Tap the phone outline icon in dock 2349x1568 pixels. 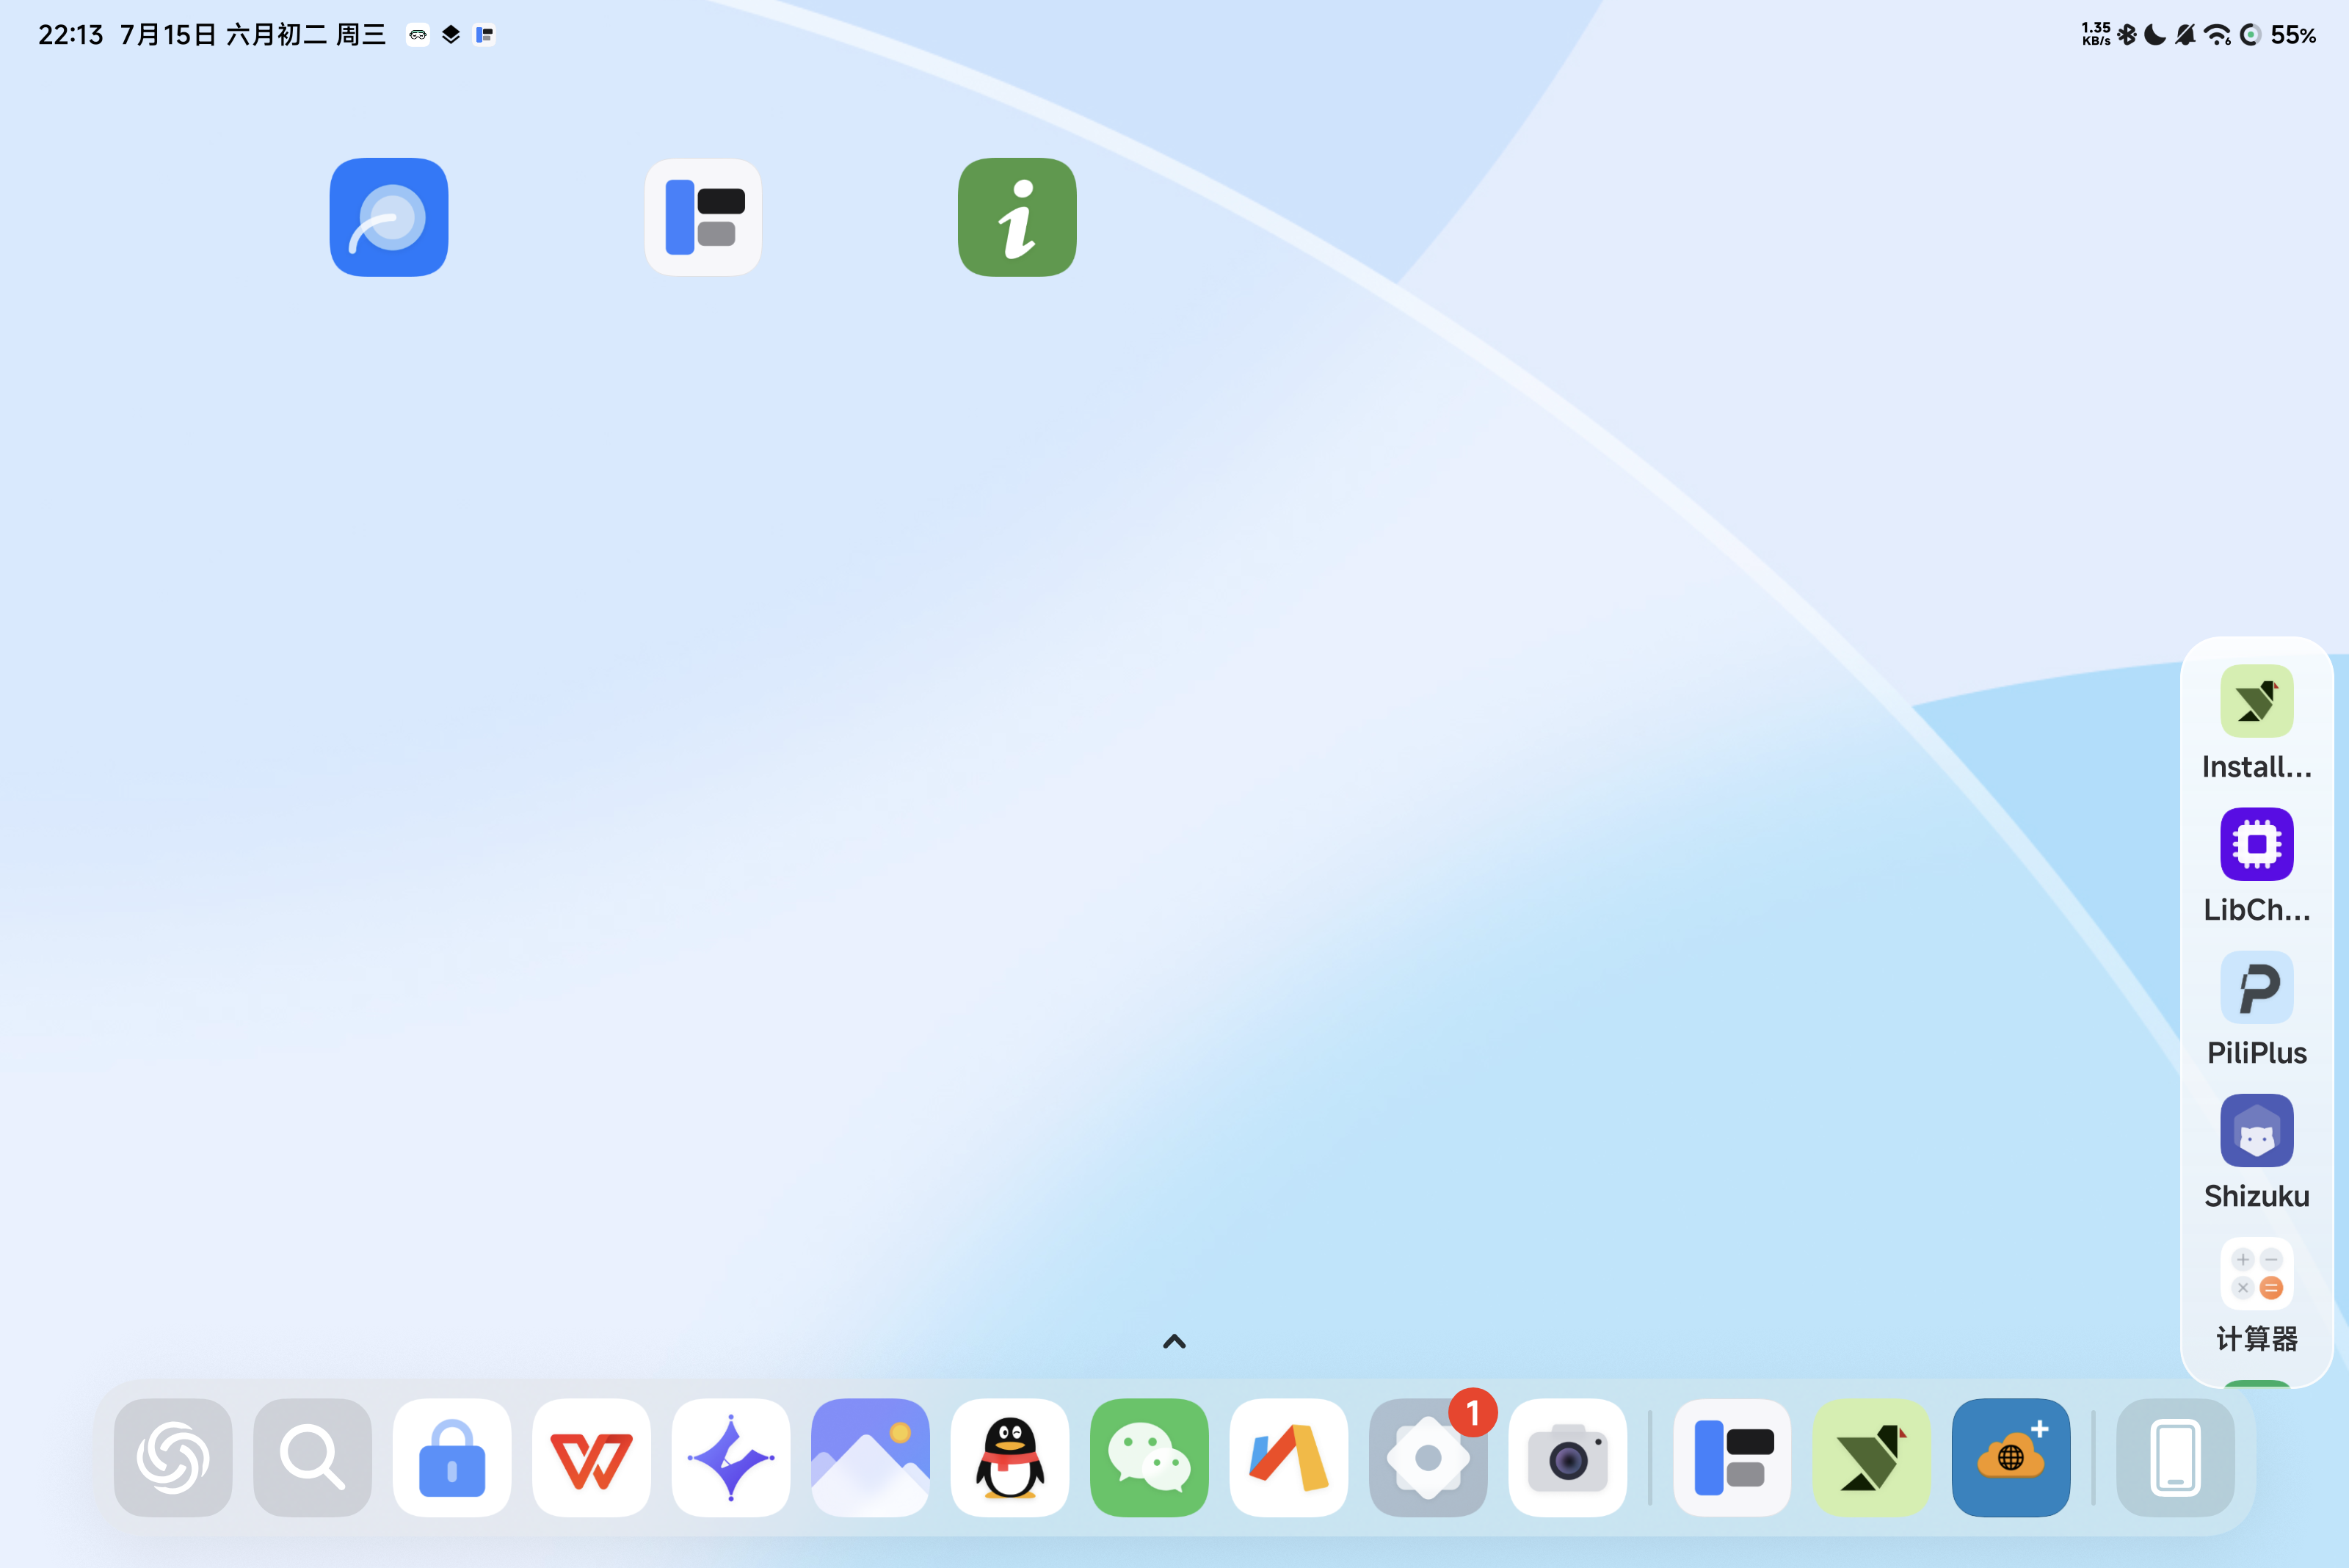click(2176, 1457)
